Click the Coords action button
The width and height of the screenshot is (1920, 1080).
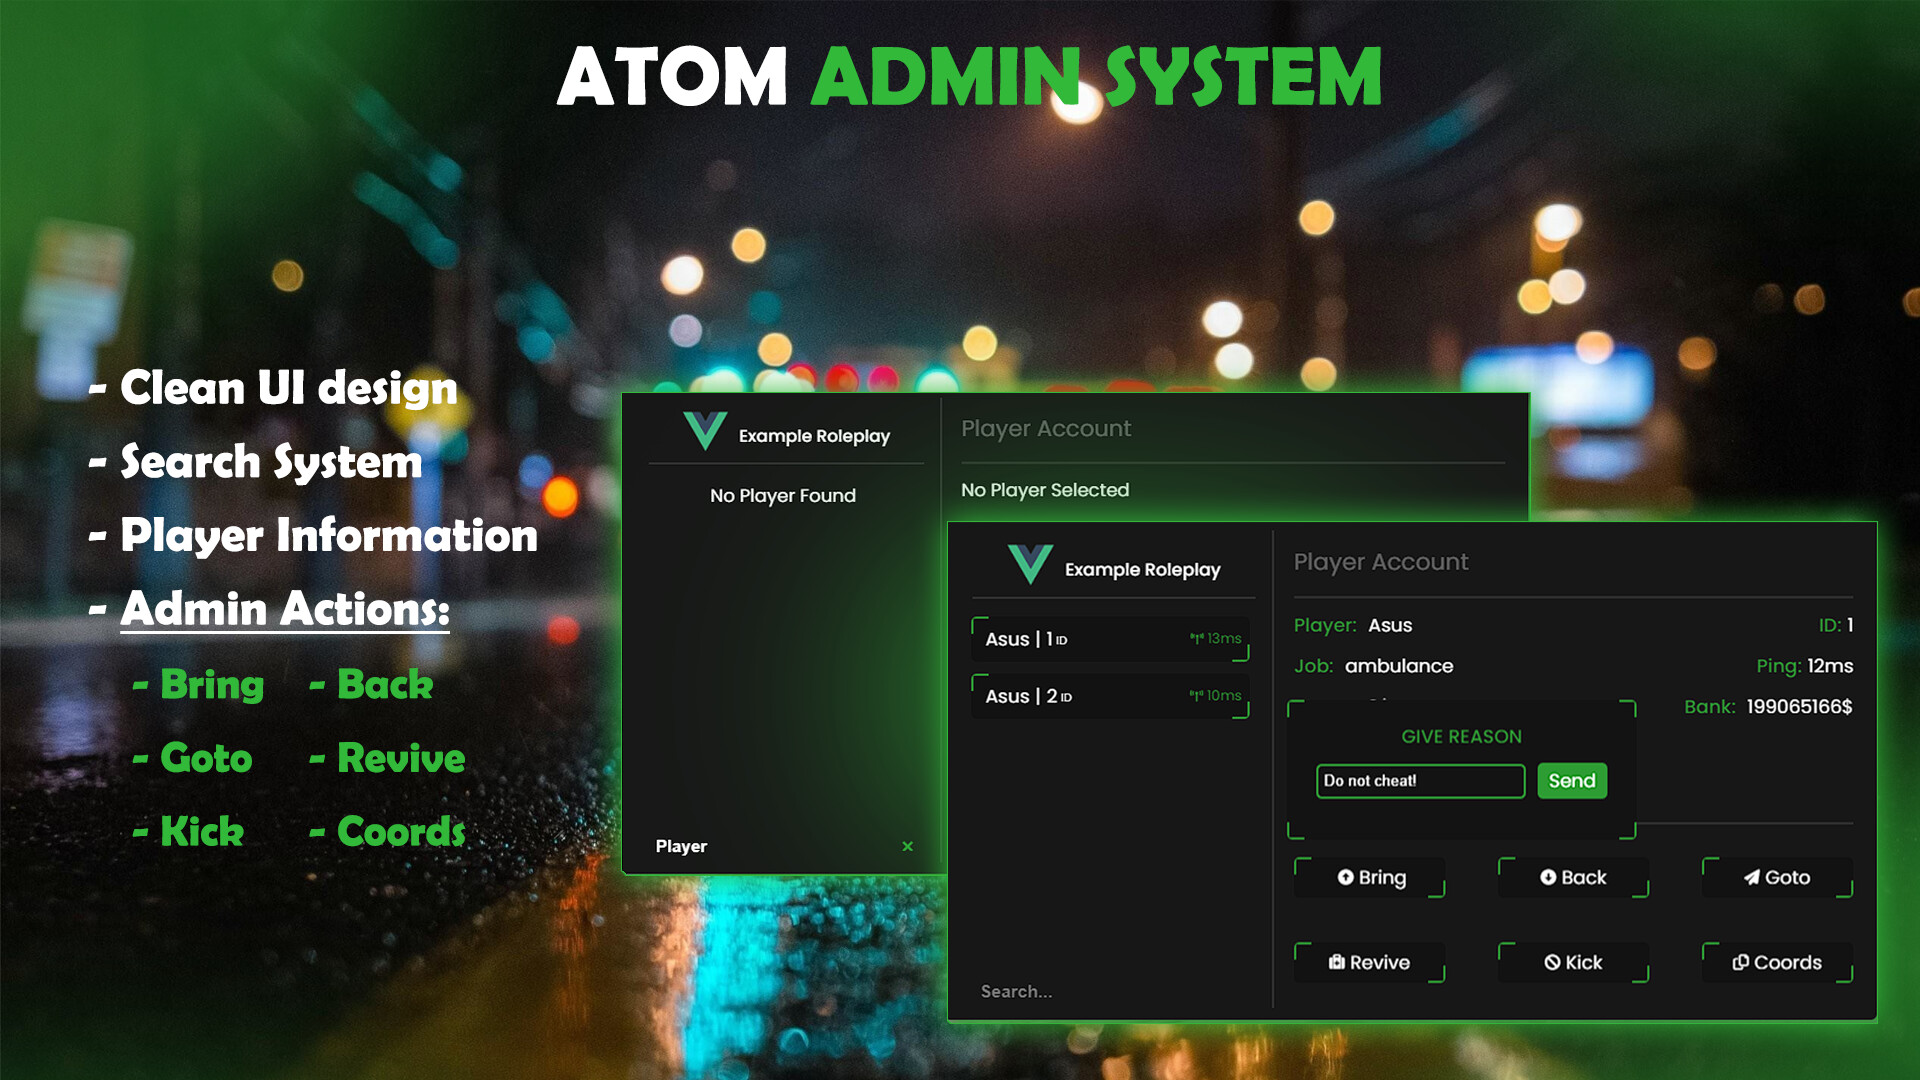point(1777,962)
